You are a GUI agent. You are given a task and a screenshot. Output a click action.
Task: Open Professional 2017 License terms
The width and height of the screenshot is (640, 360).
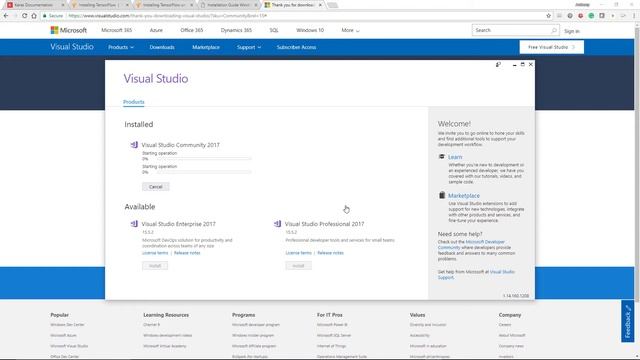pos(298,253)
